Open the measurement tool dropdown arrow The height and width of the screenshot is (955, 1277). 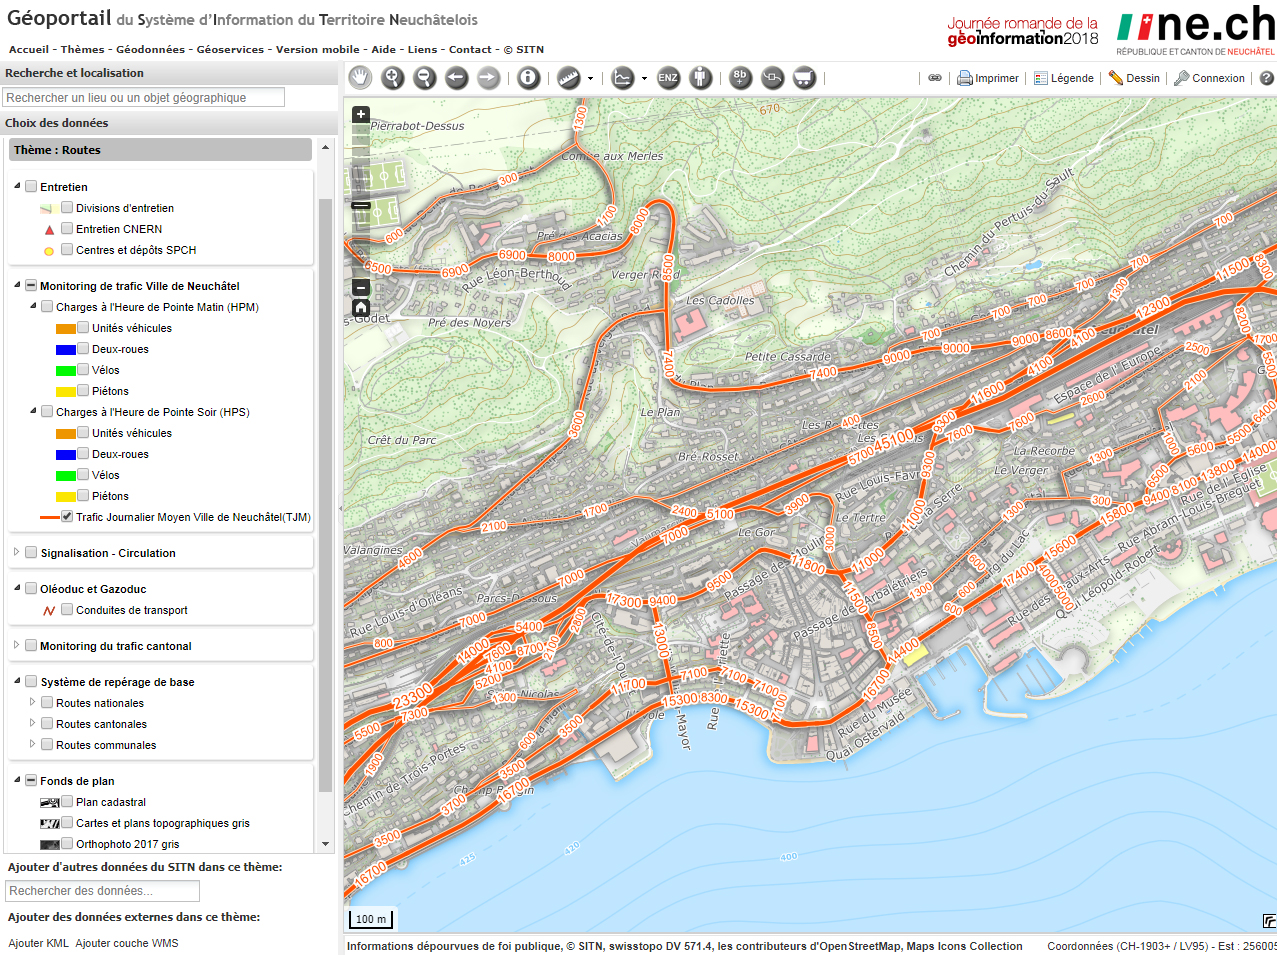click(590, 79)
